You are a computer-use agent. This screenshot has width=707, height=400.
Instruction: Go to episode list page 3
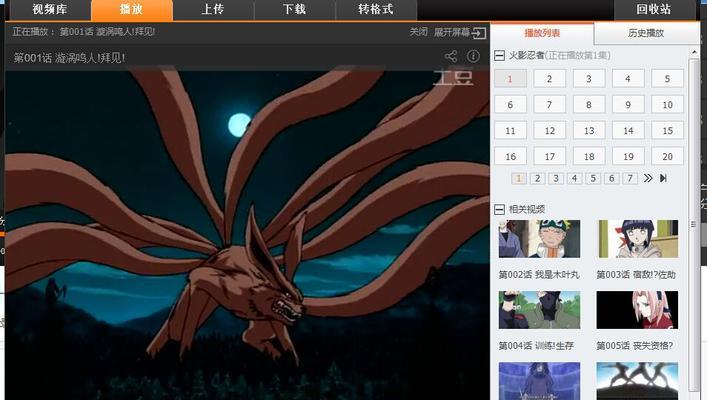(x=556, y=178)
